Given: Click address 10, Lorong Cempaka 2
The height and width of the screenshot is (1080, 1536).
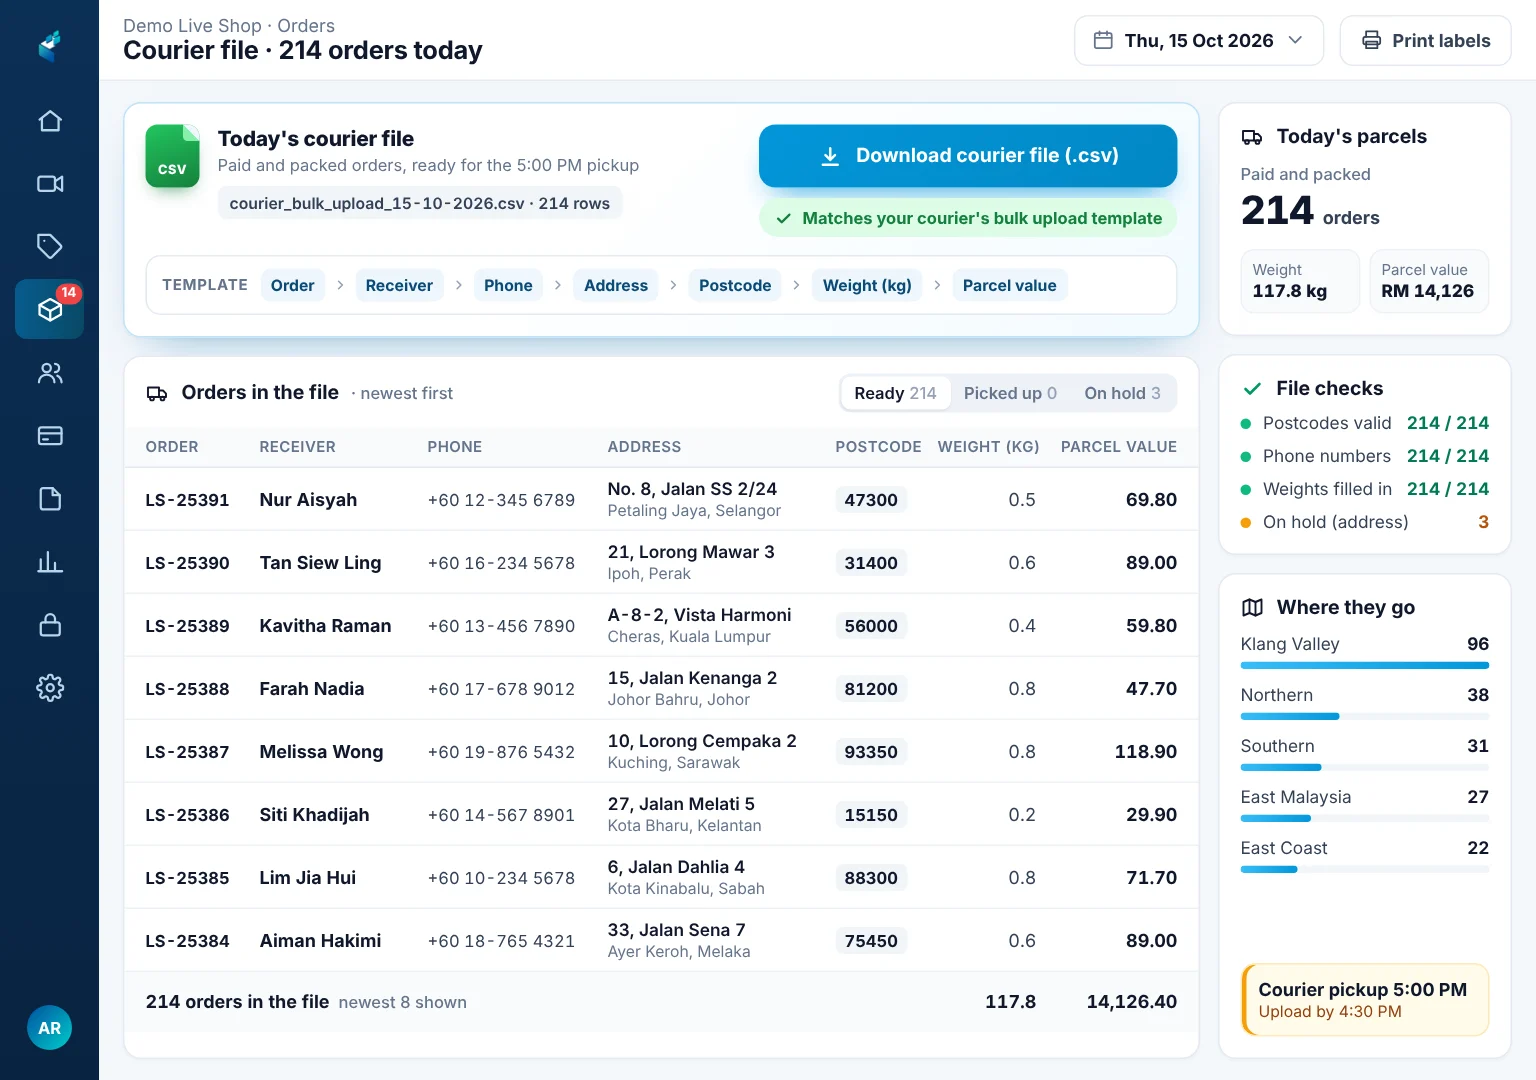Looking at the screenshot, I should click(702, 741).
